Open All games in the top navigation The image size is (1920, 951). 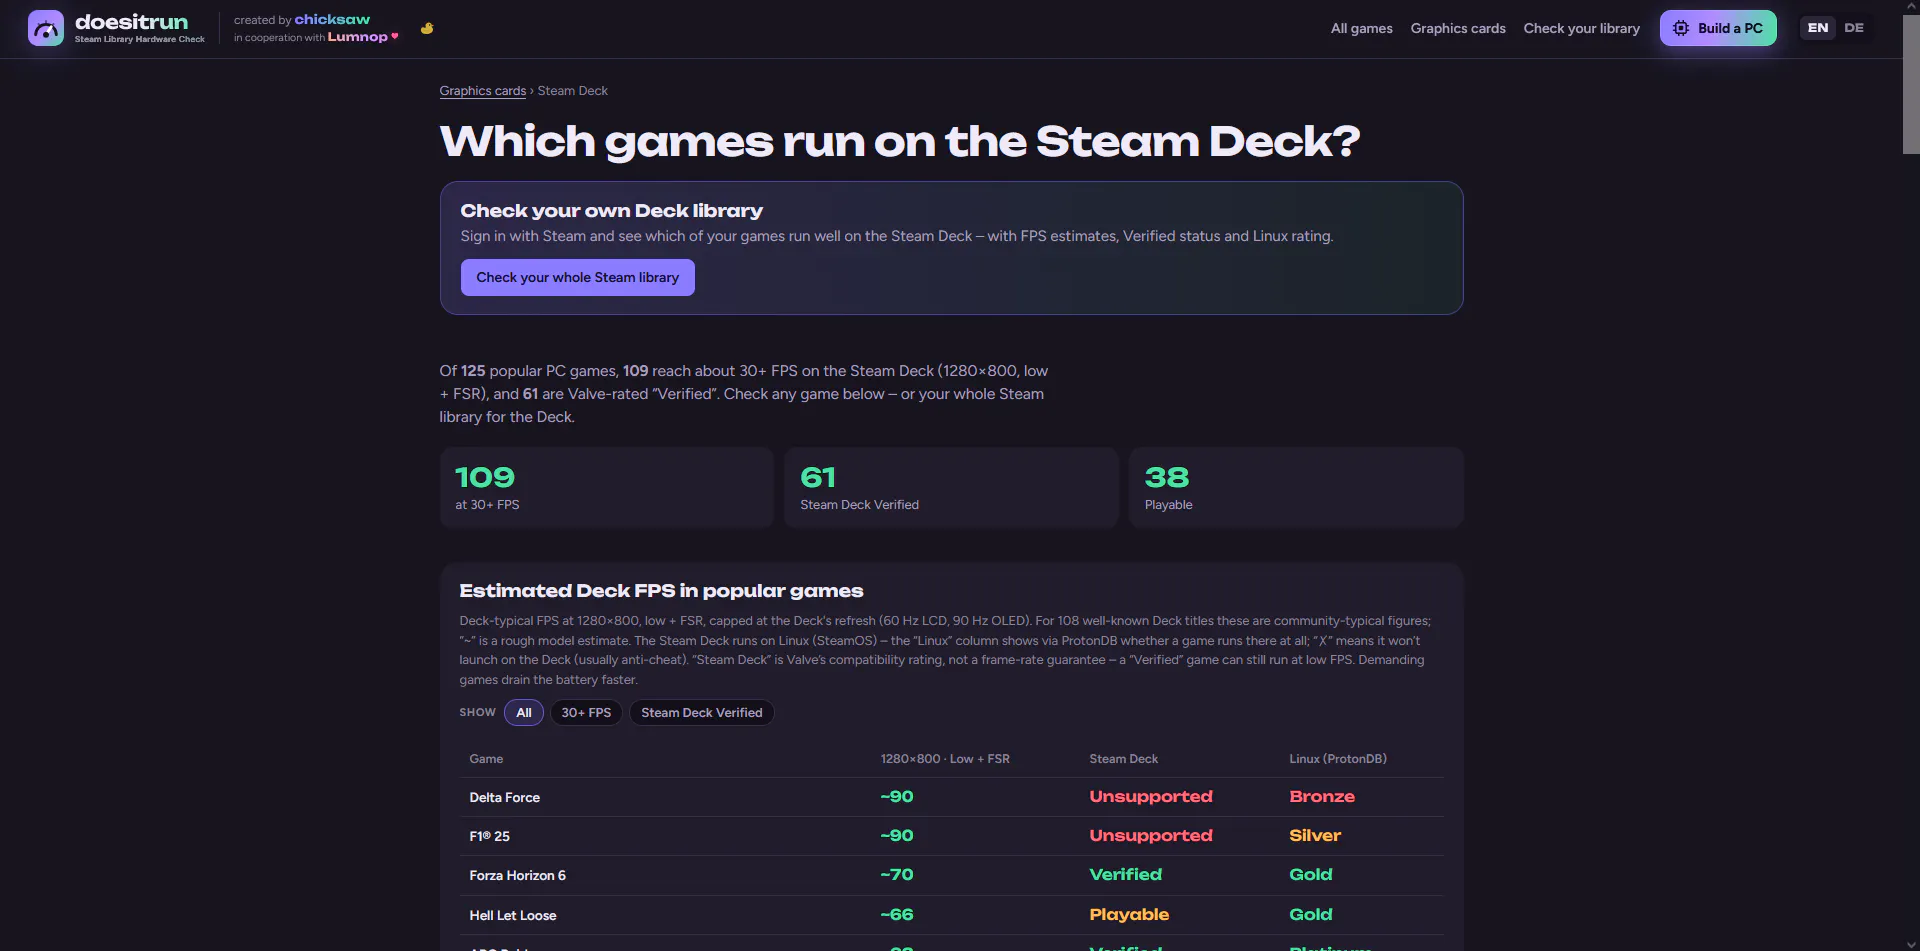1362,28
